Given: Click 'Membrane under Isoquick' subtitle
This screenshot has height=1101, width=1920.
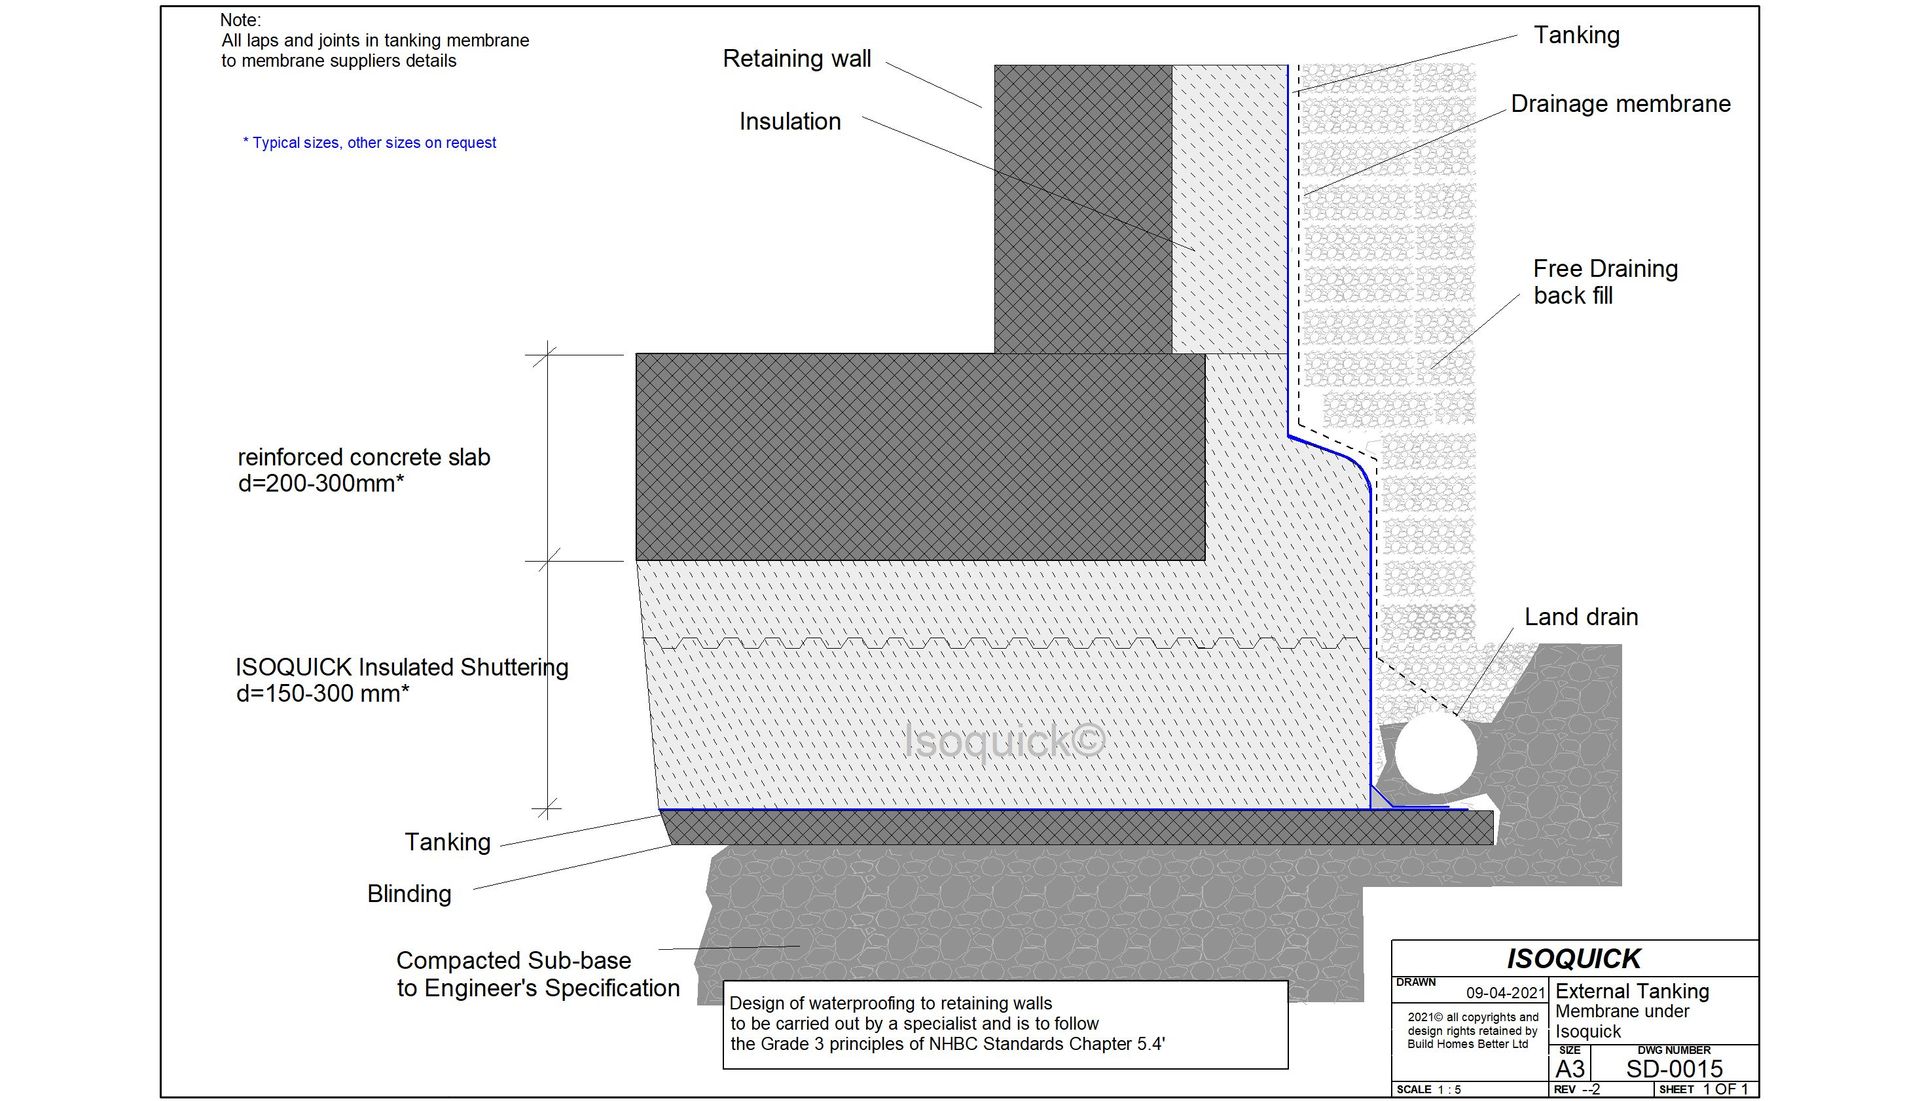Looking at the screenshot, I should (x=1622, y=1021).
